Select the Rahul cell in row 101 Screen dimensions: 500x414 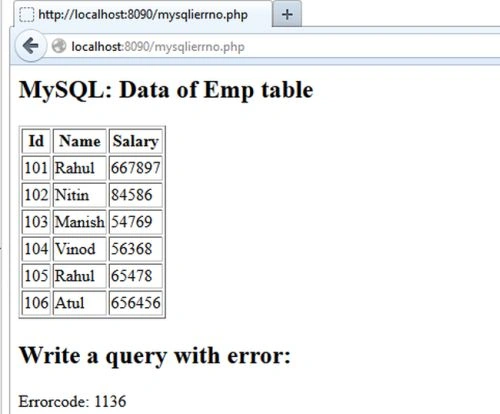click(x=80, y=168)
